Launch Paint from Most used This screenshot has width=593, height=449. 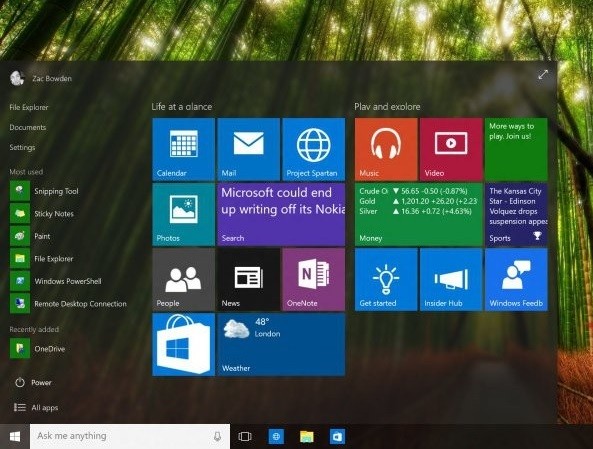pos(30,236)
